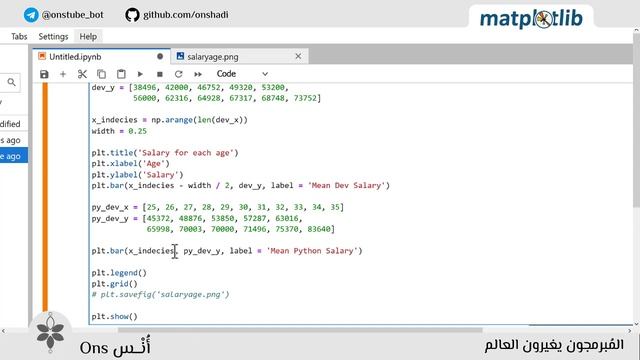Click the 'Mean Dev Salary' string
The image size is (640, 360).
(347, 185)
